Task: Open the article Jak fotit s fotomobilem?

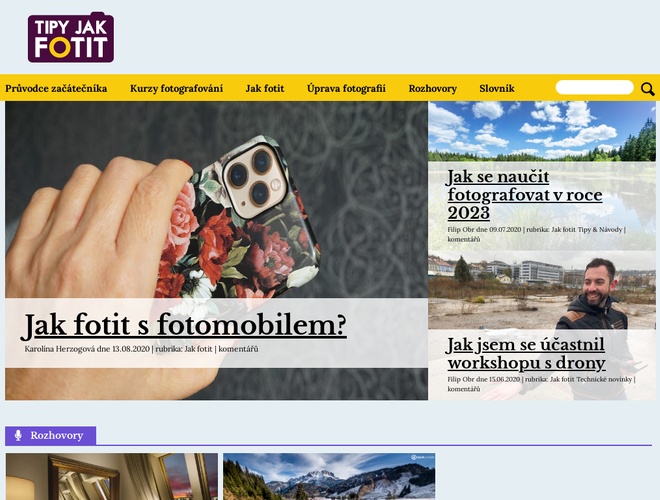Action: [184, 326]
